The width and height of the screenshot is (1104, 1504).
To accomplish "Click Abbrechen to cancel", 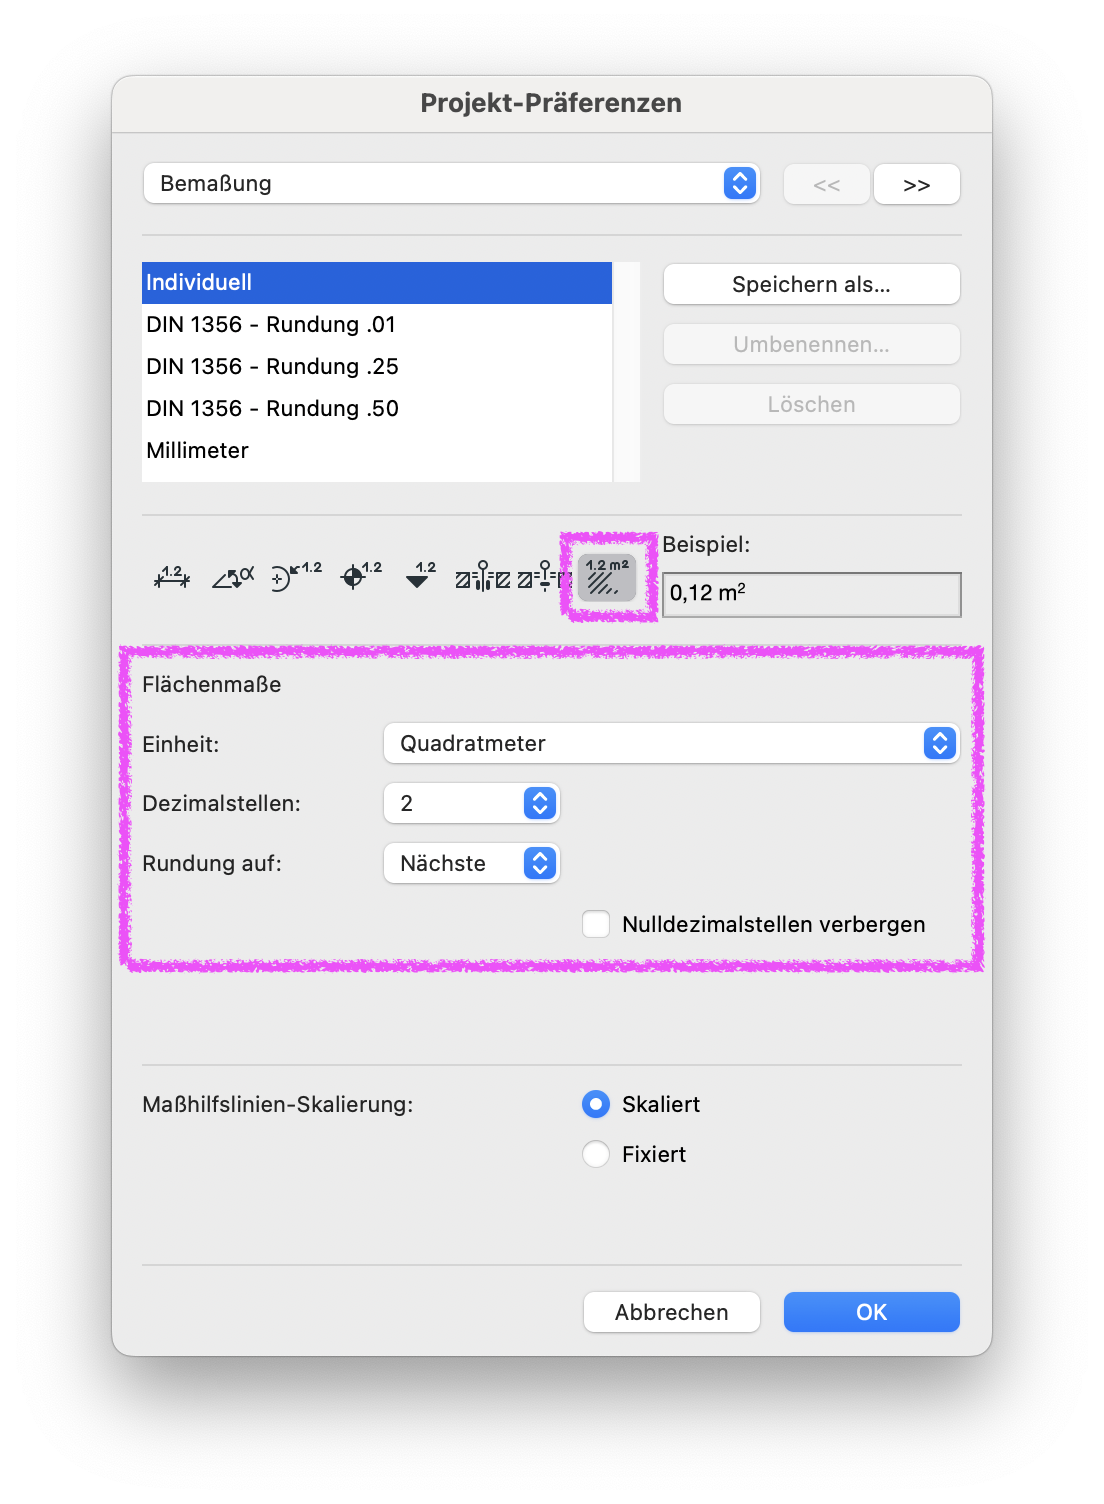I will [672, 1312].
